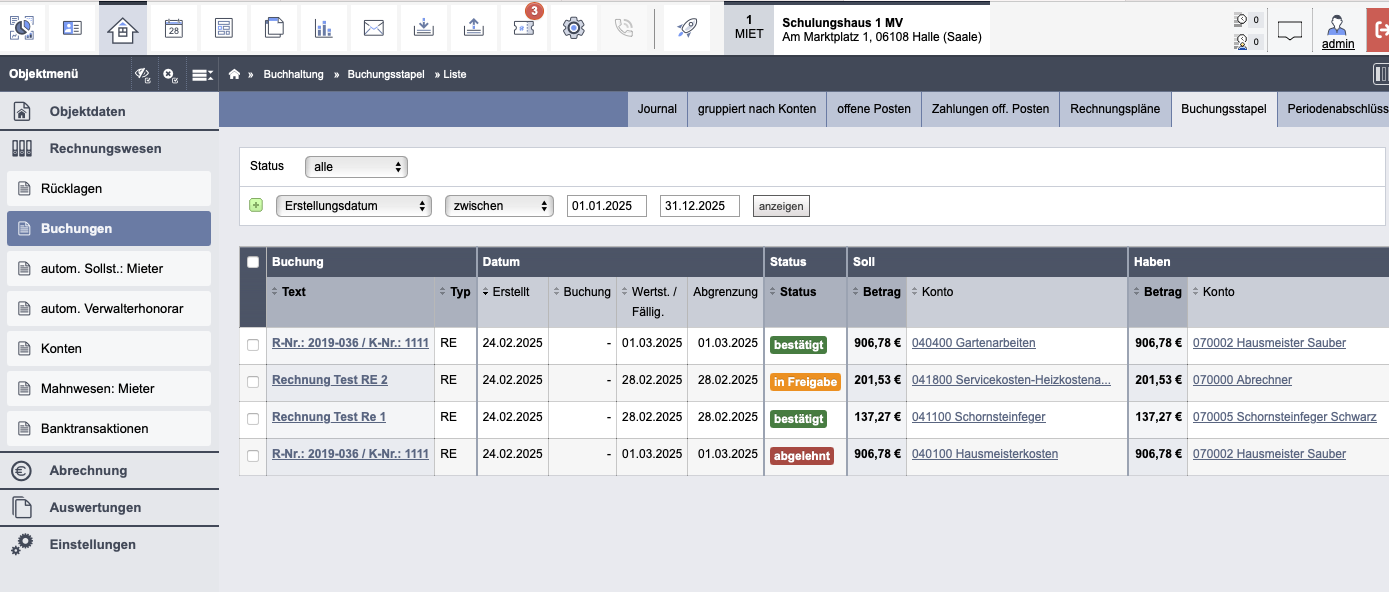Open the calendar icon showing 28
Image resolution: width=1389 pixels, height=592 pixels.
tap(173, 28)
